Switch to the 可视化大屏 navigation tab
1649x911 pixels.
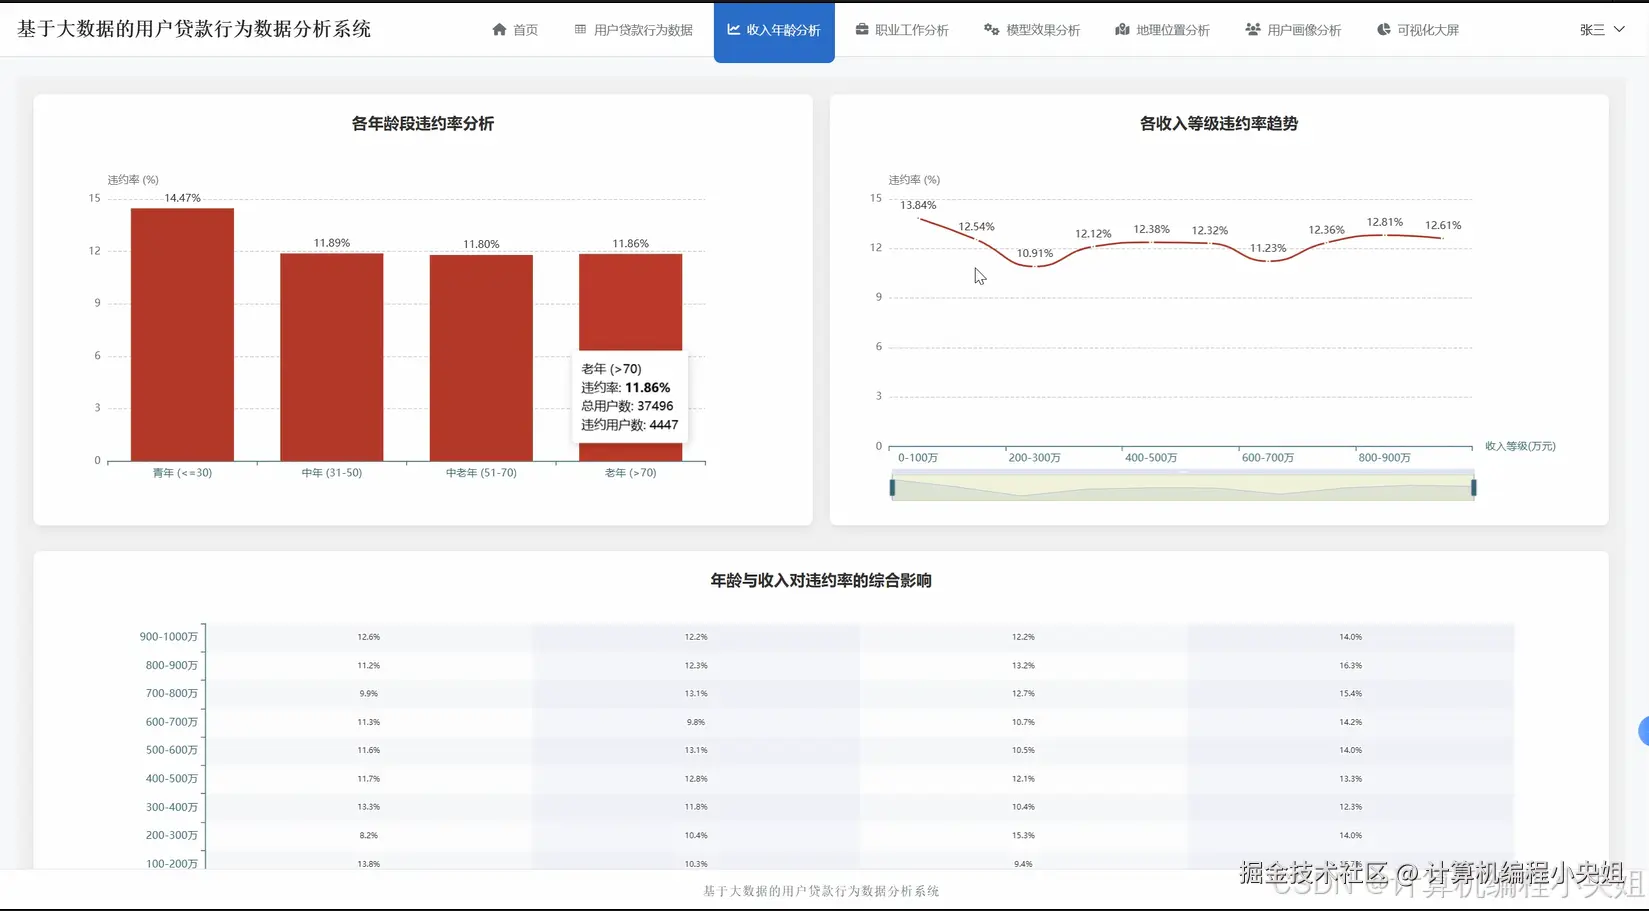(x=1419, y=29)
